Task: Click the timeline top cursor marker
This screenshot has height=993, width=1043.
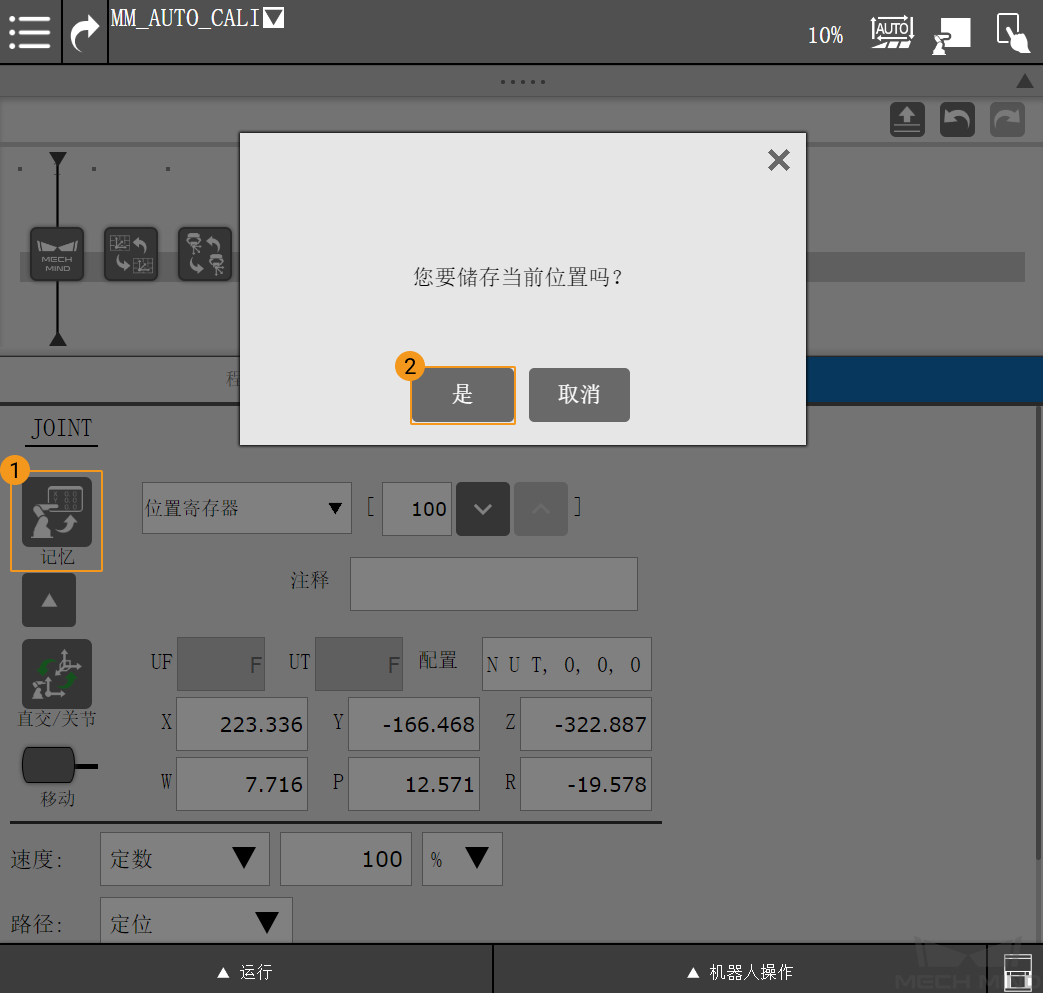Action: pos(58,159)
